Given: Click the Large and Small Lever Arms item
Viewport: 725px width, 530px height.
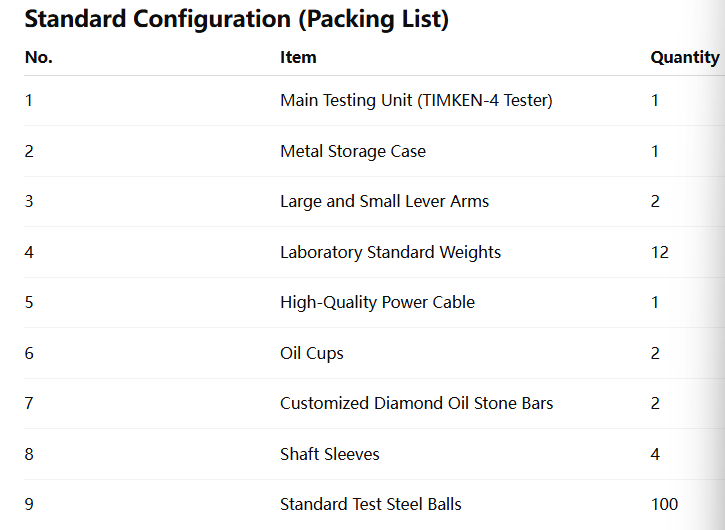Looking at the screenshot, I should tap(384, 201).
